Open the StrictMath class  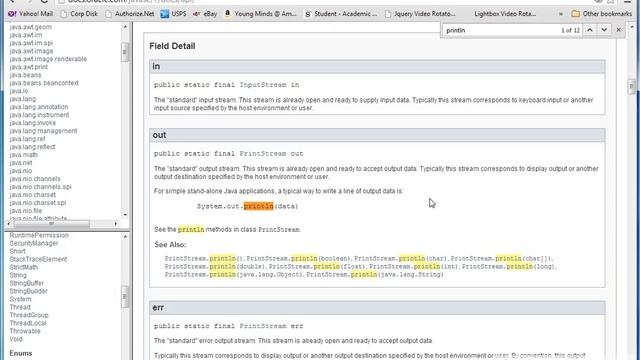click(24, 267)
